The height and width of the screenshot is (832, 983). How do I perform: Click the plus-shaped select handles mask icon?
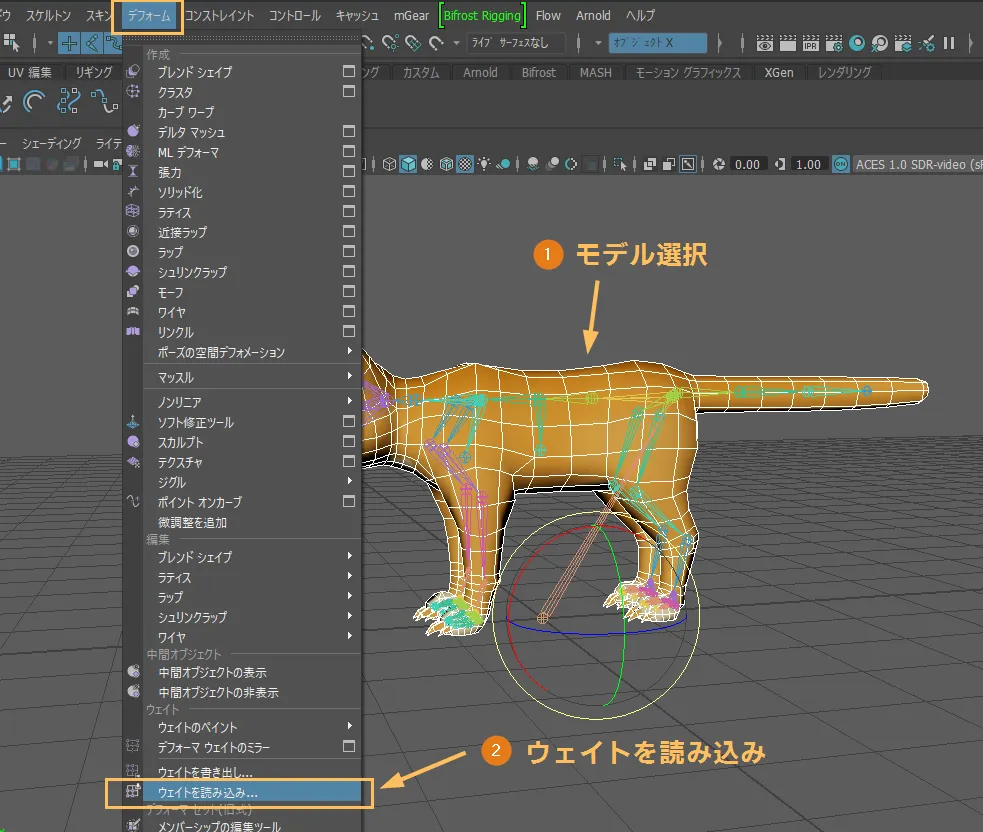tap(69, 43)
